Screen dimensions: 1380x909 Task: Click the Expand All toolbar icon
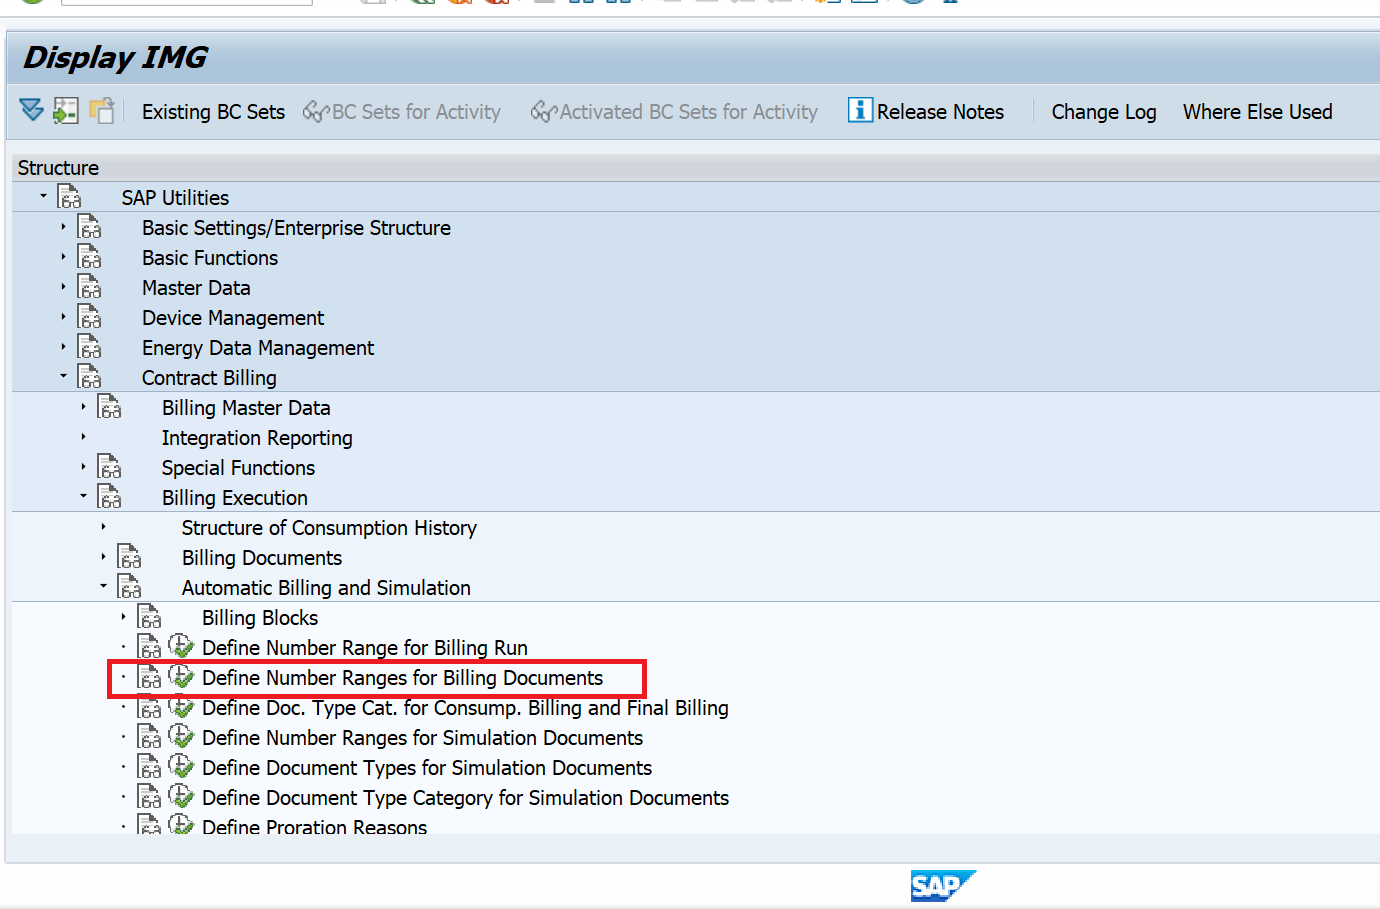click(x=32, y=110)
